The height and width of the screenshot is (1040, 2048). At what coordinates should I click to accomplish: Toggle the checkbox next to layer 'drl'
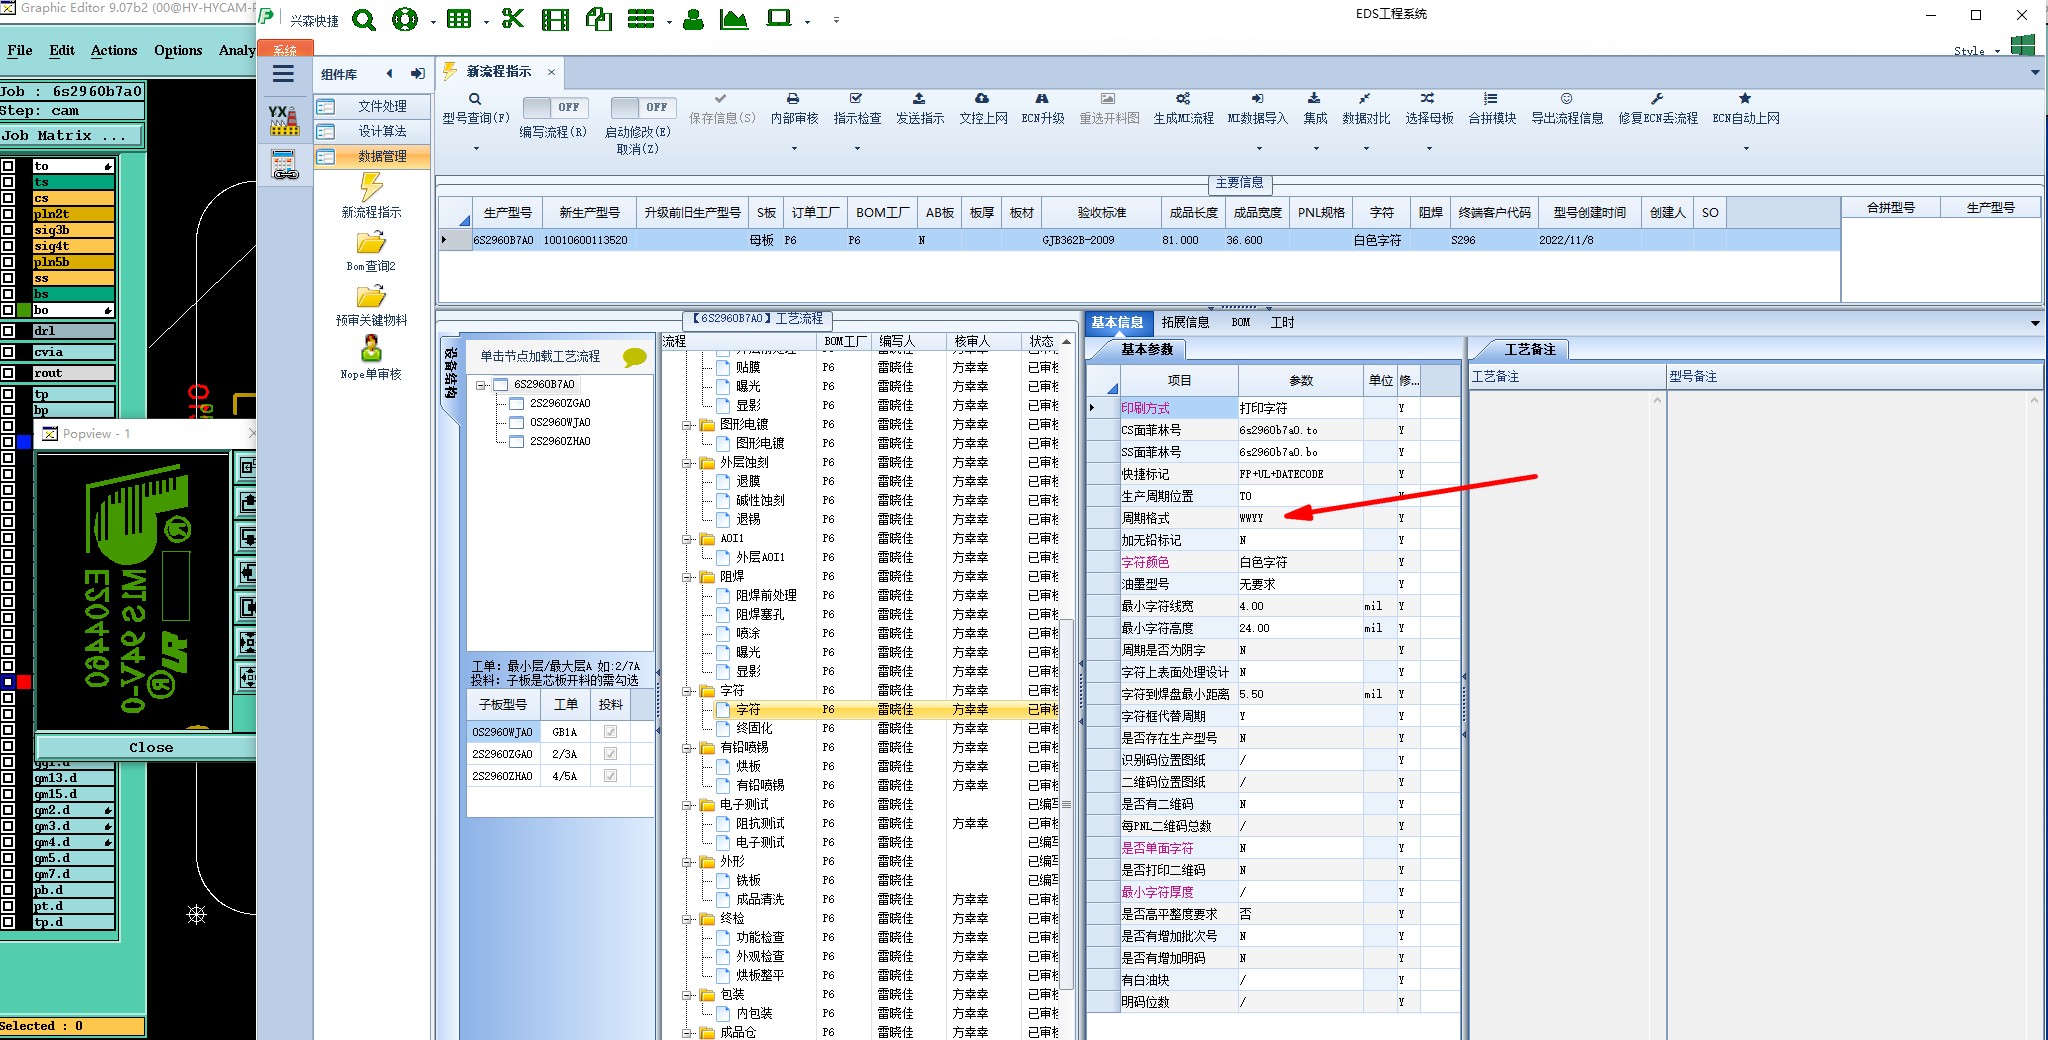(8, 331)
